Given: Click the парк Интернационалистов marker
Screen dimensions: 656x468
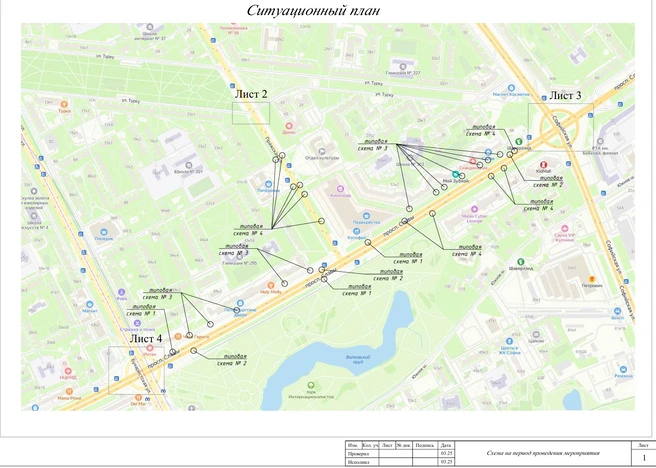Looking at the screenshot, I should 311,385.
